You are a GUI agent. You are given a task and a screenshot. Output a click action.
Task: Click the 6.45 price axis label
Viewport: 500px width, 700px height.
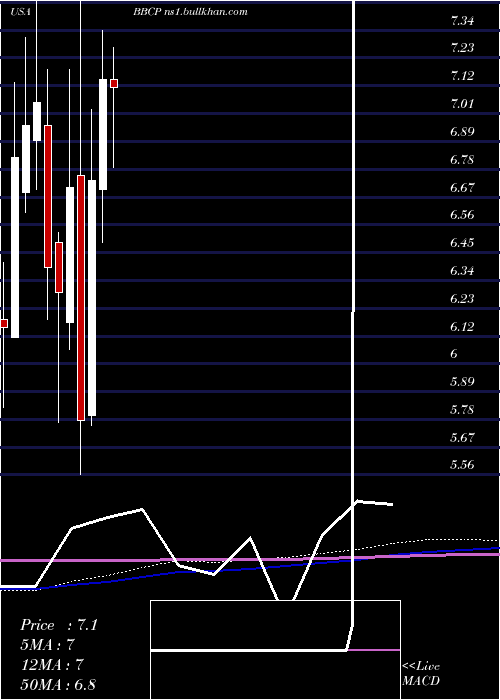(462, 243)
